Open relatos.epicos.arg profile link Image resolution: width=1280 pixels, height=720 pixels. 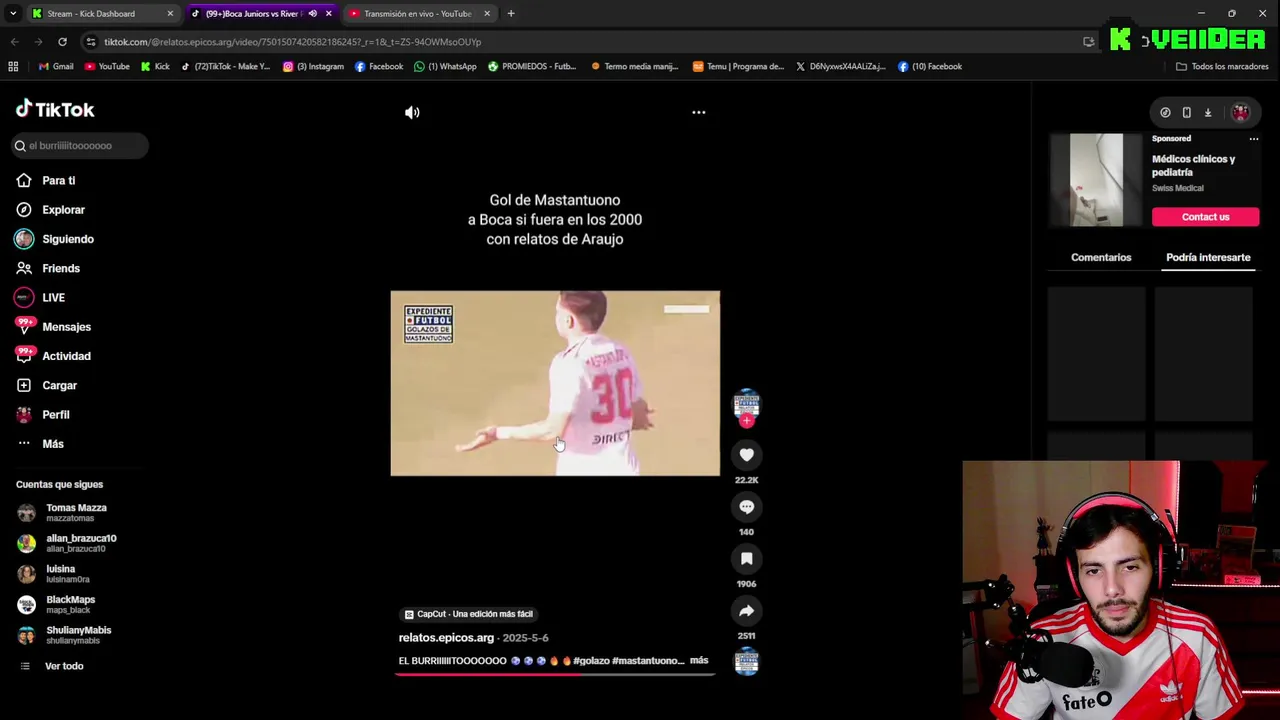tap(446, 638)
